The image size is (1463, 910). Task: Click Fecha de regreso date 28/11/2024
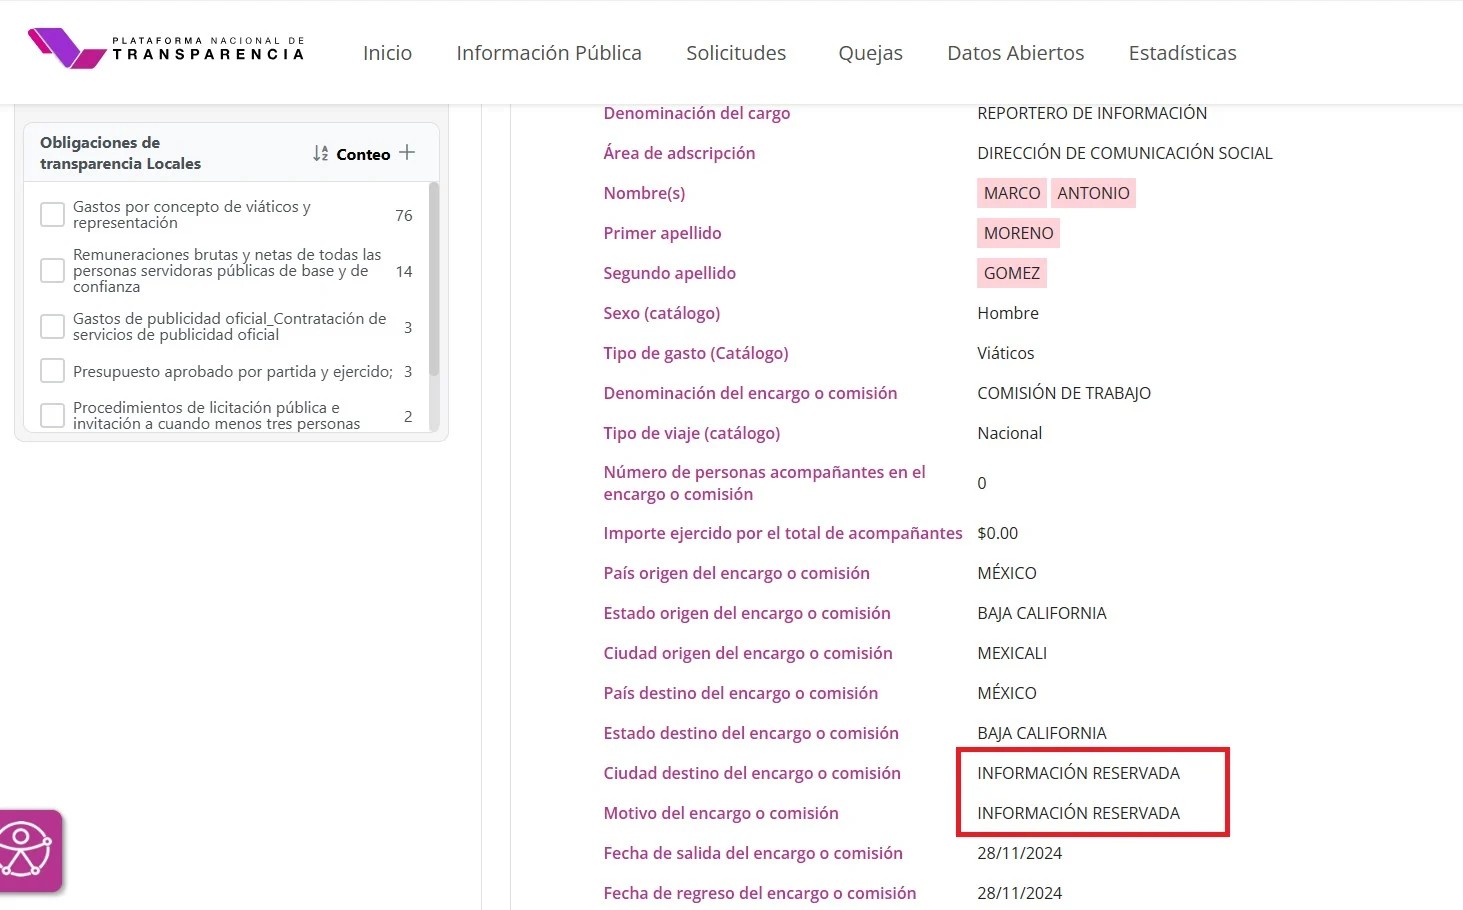click(x=1020, y=893)
